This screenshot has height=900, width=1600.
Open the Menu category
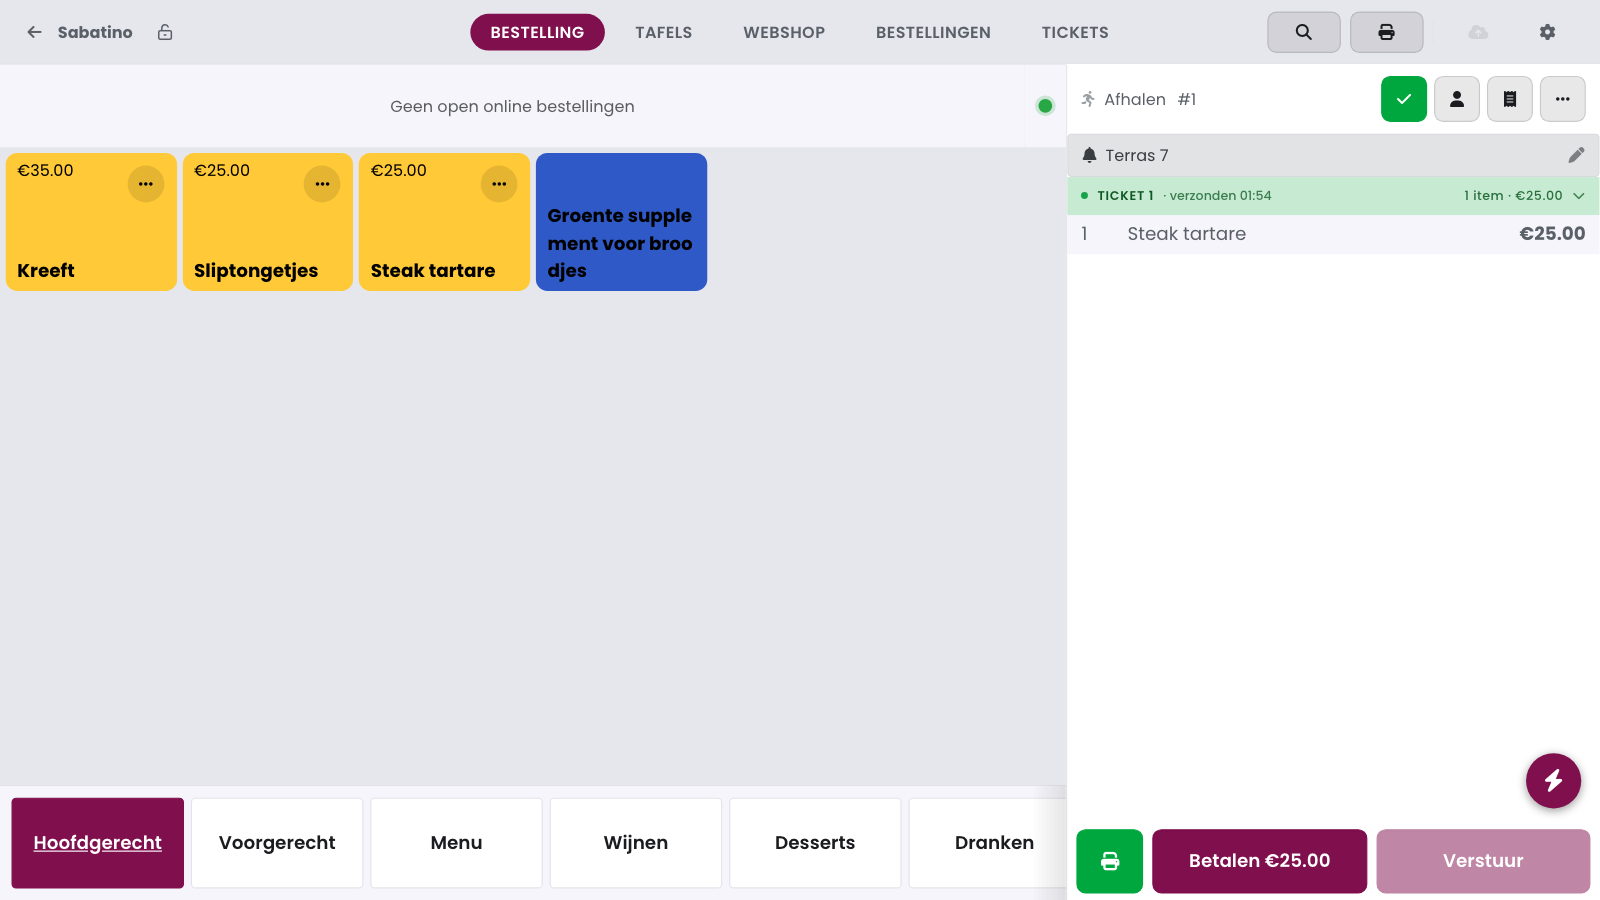pyautogui.click(x=456, y=843)
